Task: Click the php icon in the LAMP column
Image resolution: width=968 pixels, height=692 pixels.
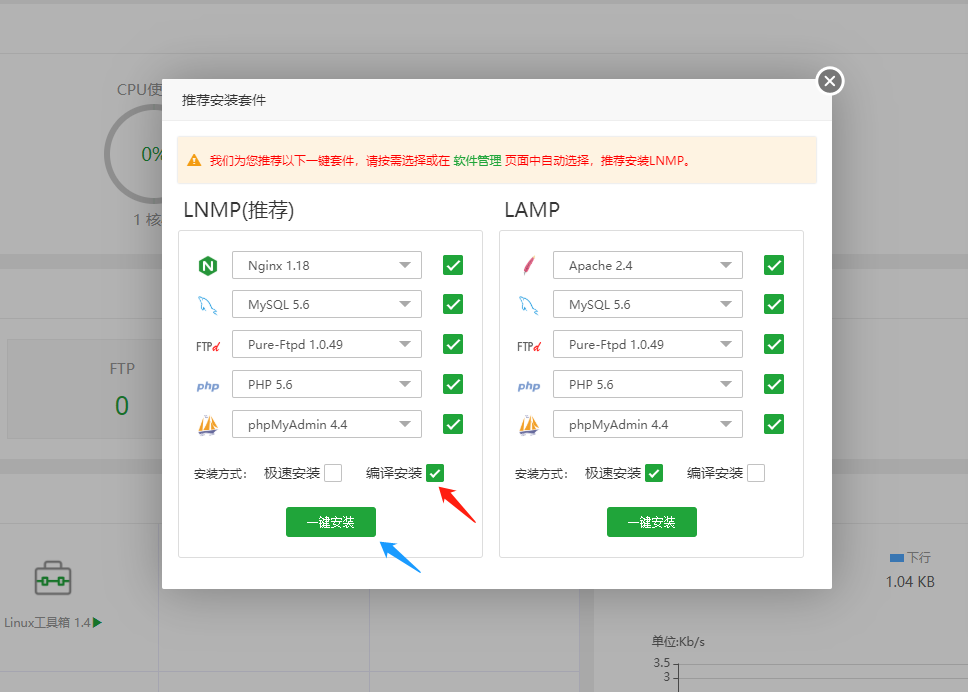Action: pos(529,386)
